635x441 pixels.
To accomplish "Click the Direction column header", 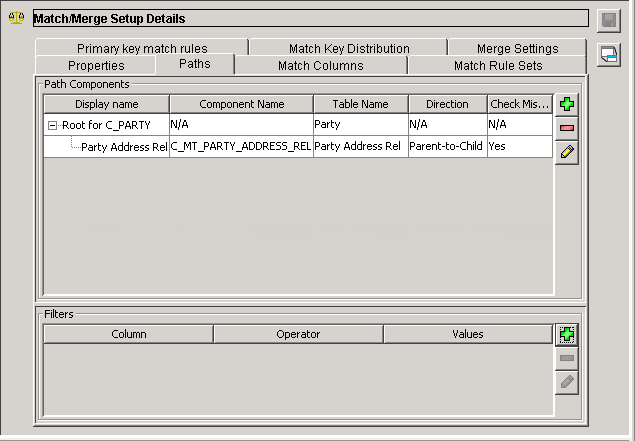I will (x=447, y=104).
